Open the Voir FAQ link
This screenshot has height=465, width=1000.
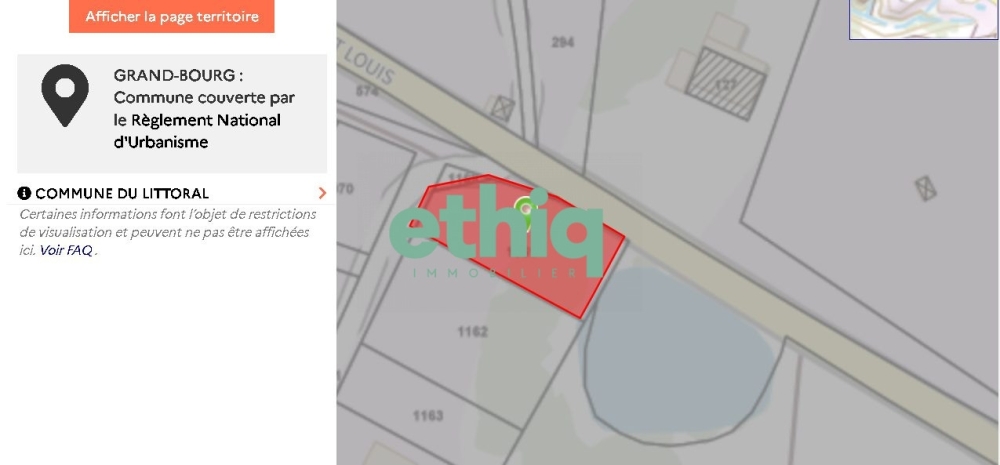[x=66, y=251]
